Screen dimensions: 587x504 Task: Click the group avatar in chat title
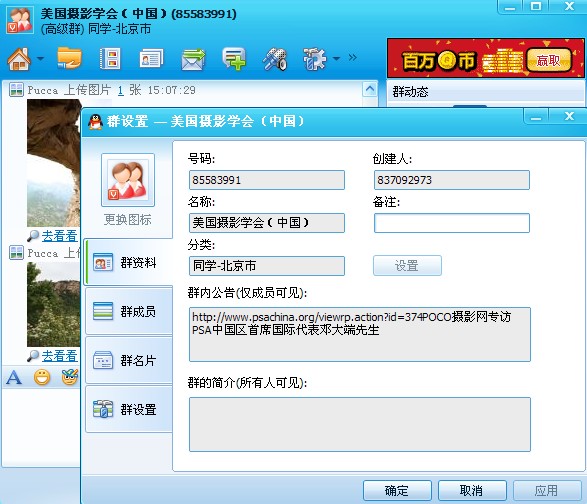pos(19,20)
